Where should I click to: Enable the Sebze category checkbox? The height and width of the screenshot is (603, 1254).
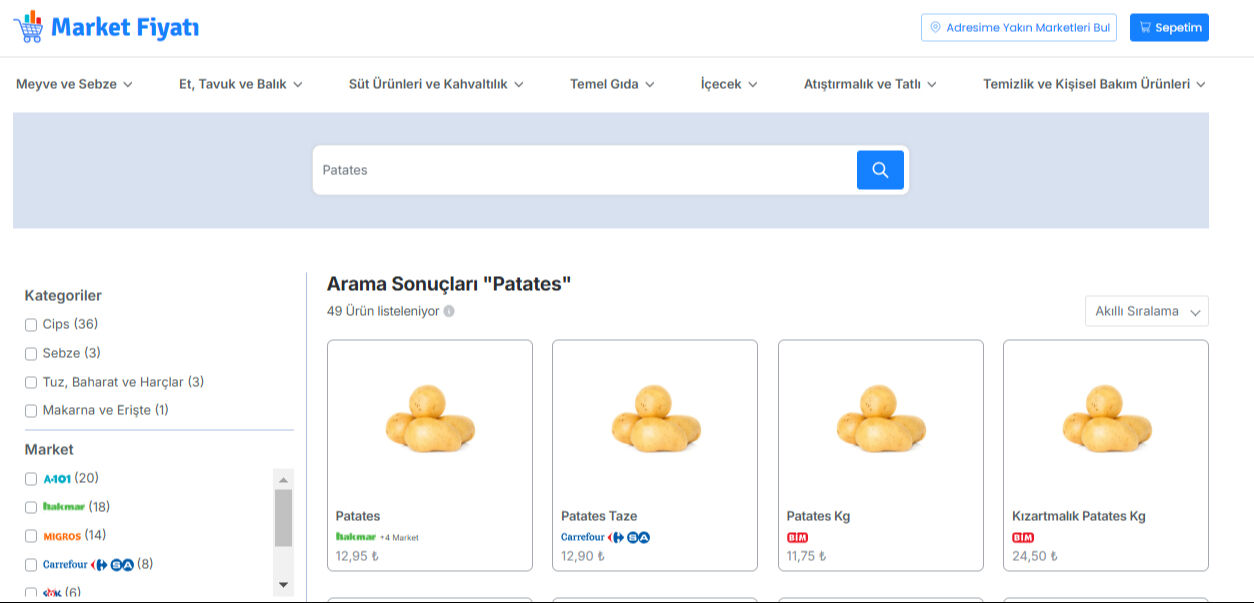(31, 354)
